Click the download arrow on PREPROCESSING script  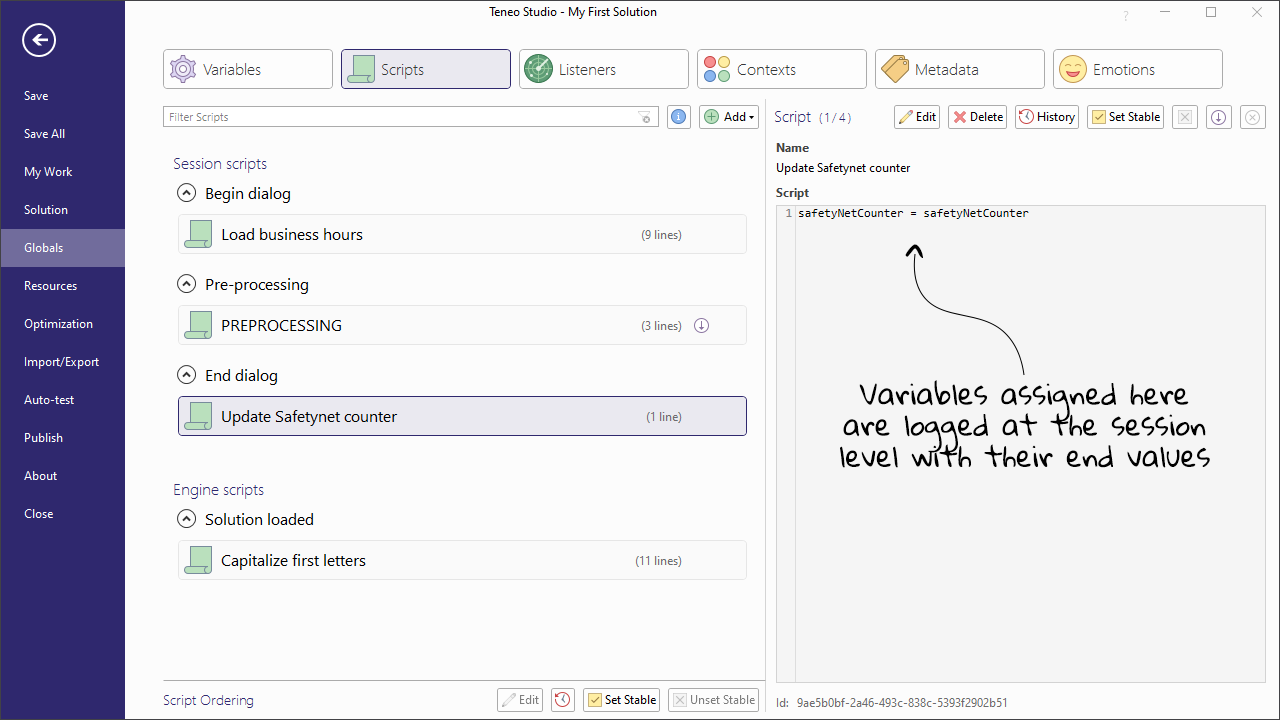coord(701,325)
